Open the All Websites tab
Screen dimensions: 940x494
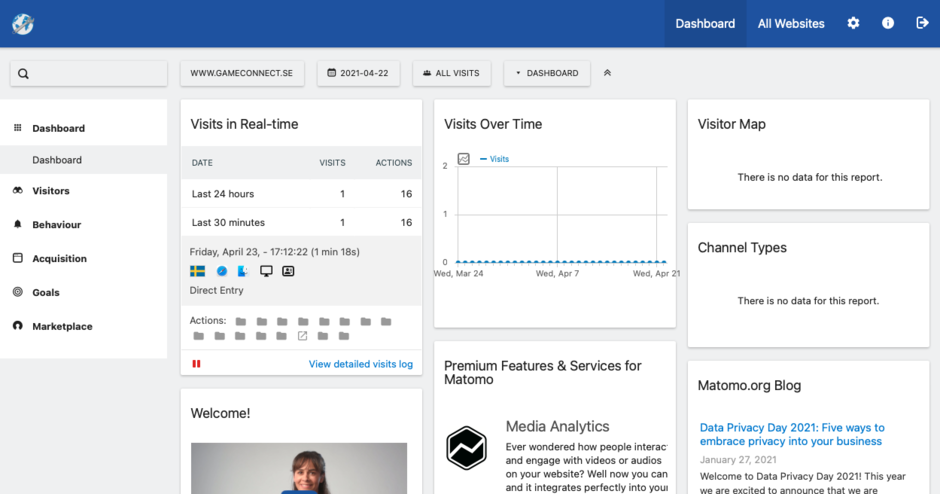point(791,23)
